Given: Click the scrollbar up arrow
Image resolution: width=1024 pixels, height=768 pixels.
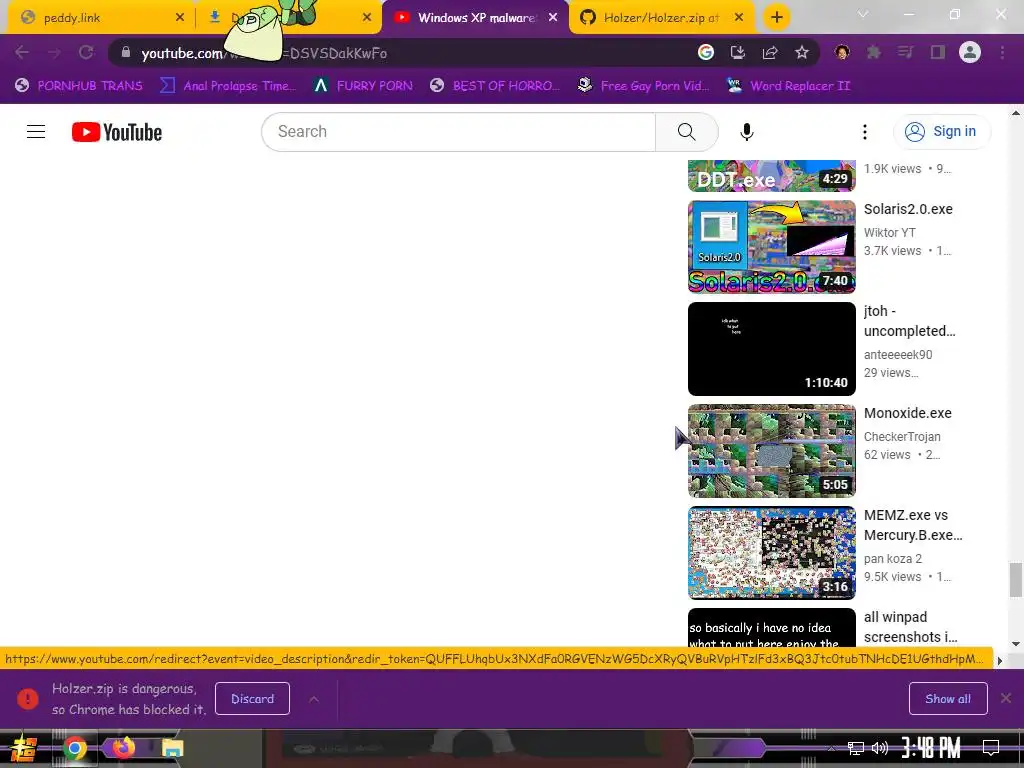Looking at the screenshot, I should [1016, 113].
